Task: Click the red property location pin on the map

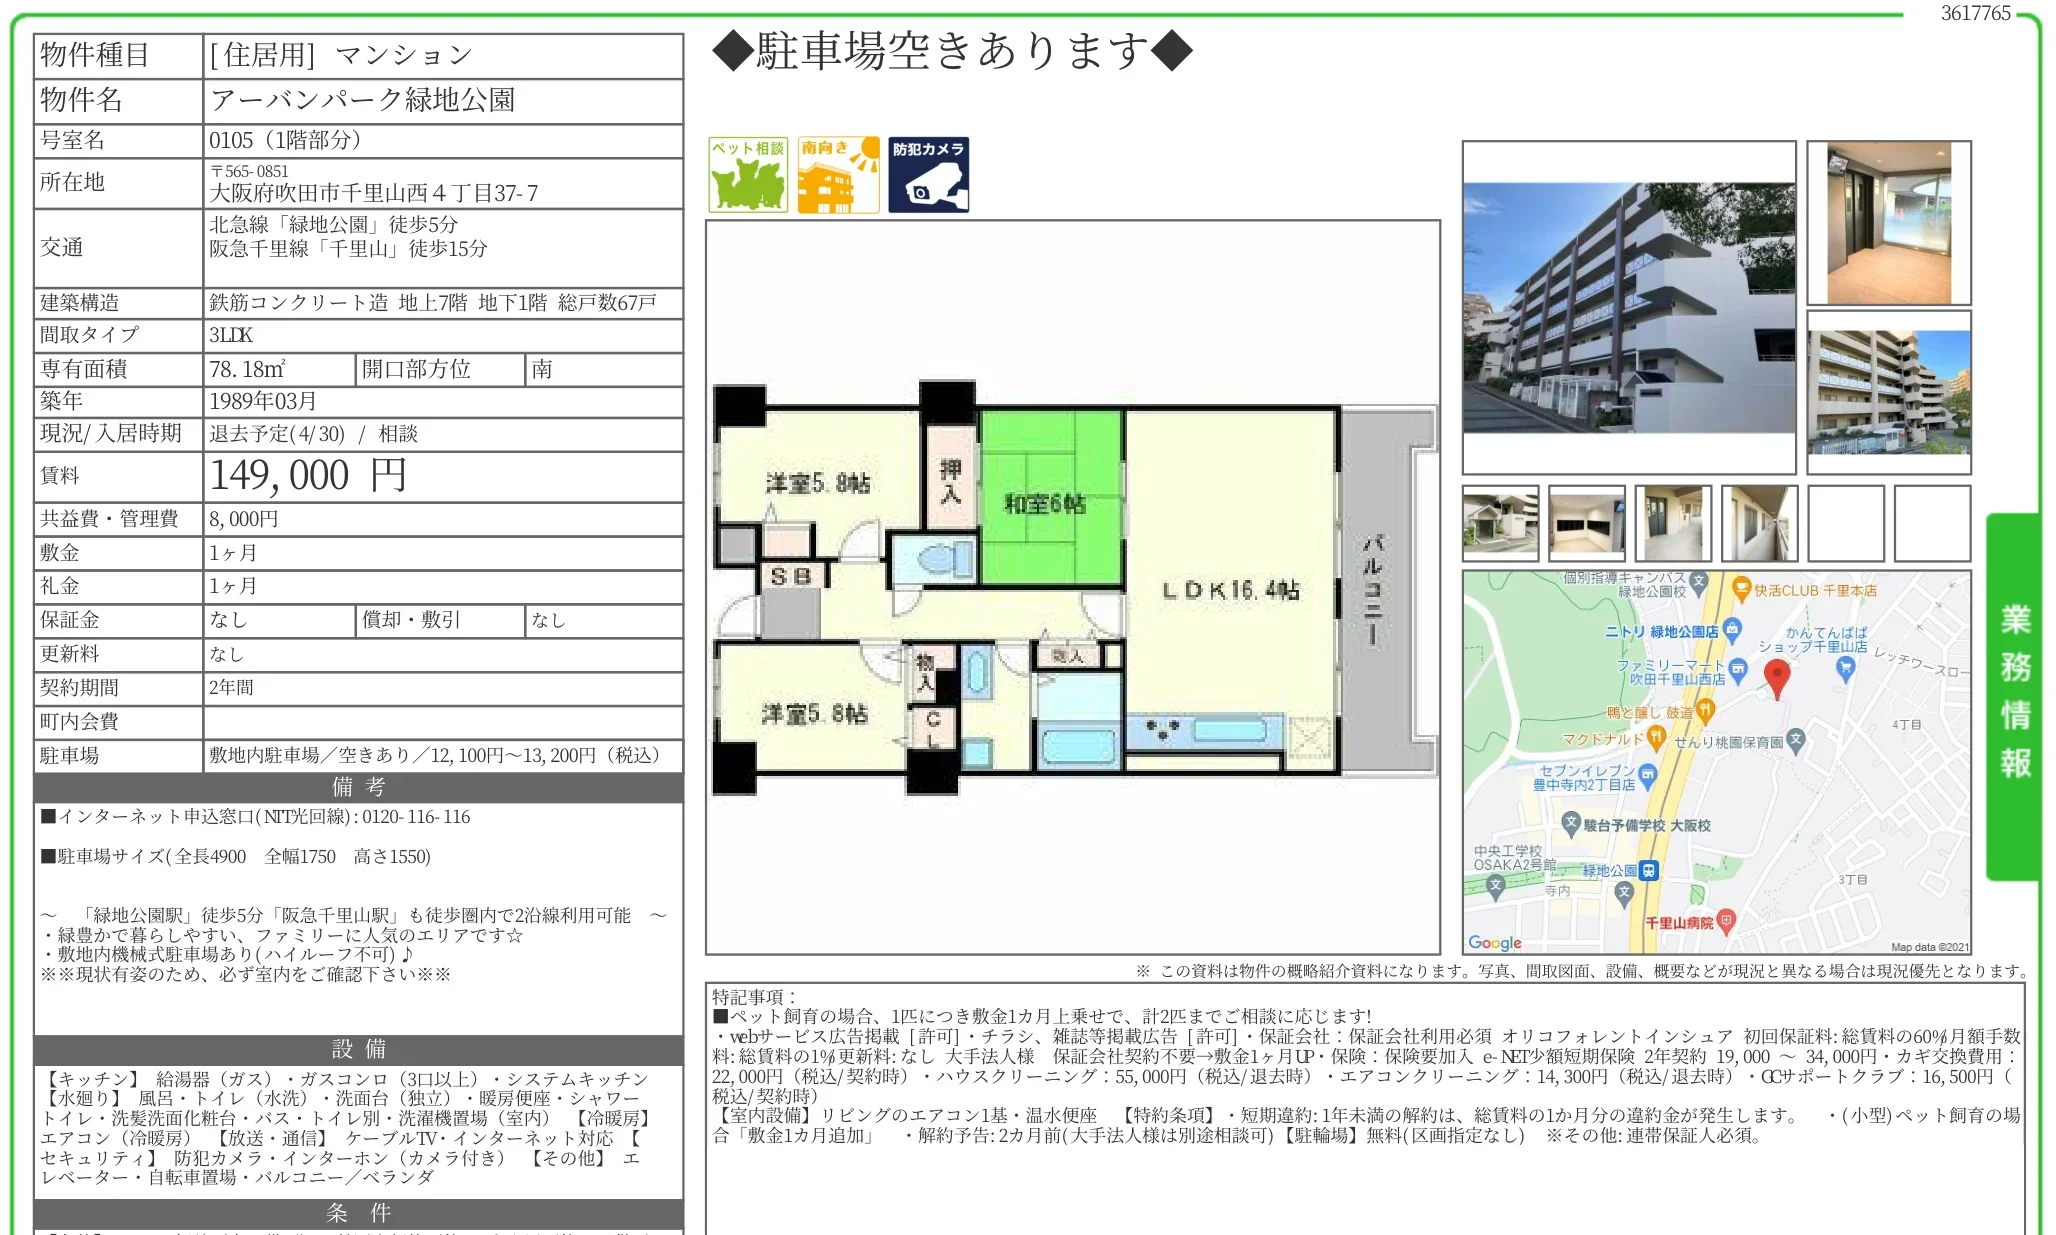Action: point(1779,676)
